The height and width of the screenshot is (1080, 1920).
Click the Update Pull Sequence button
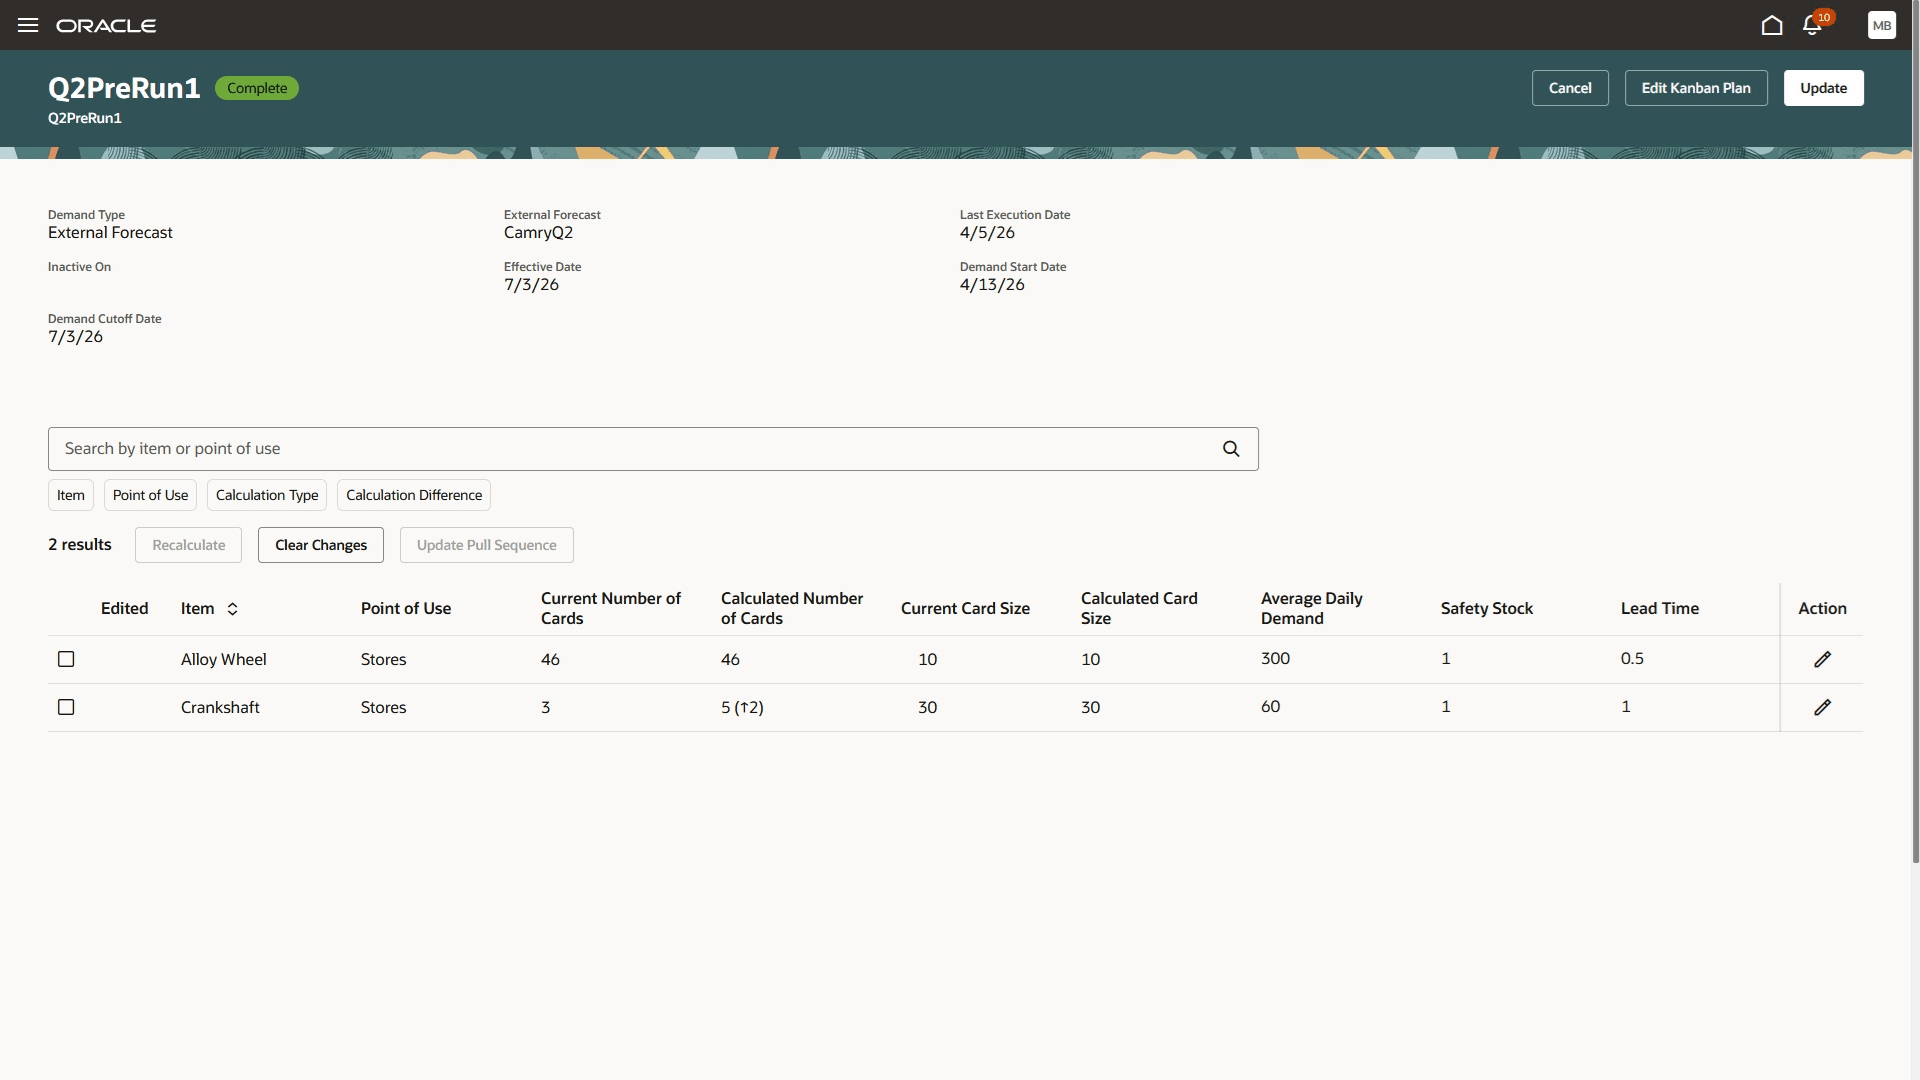tap(486, 545)
